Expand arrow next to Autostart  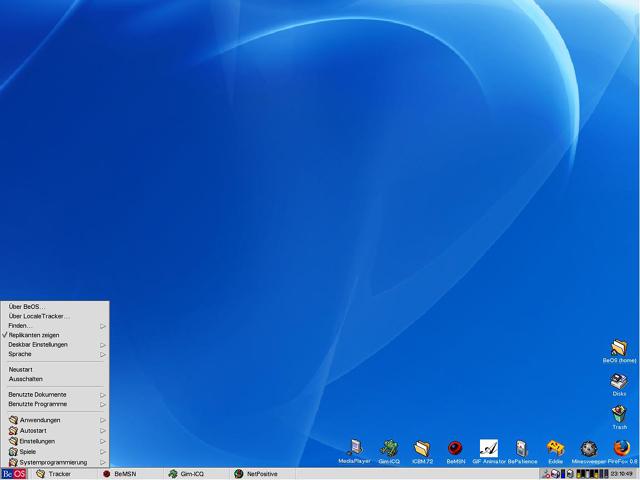point(103,431)
